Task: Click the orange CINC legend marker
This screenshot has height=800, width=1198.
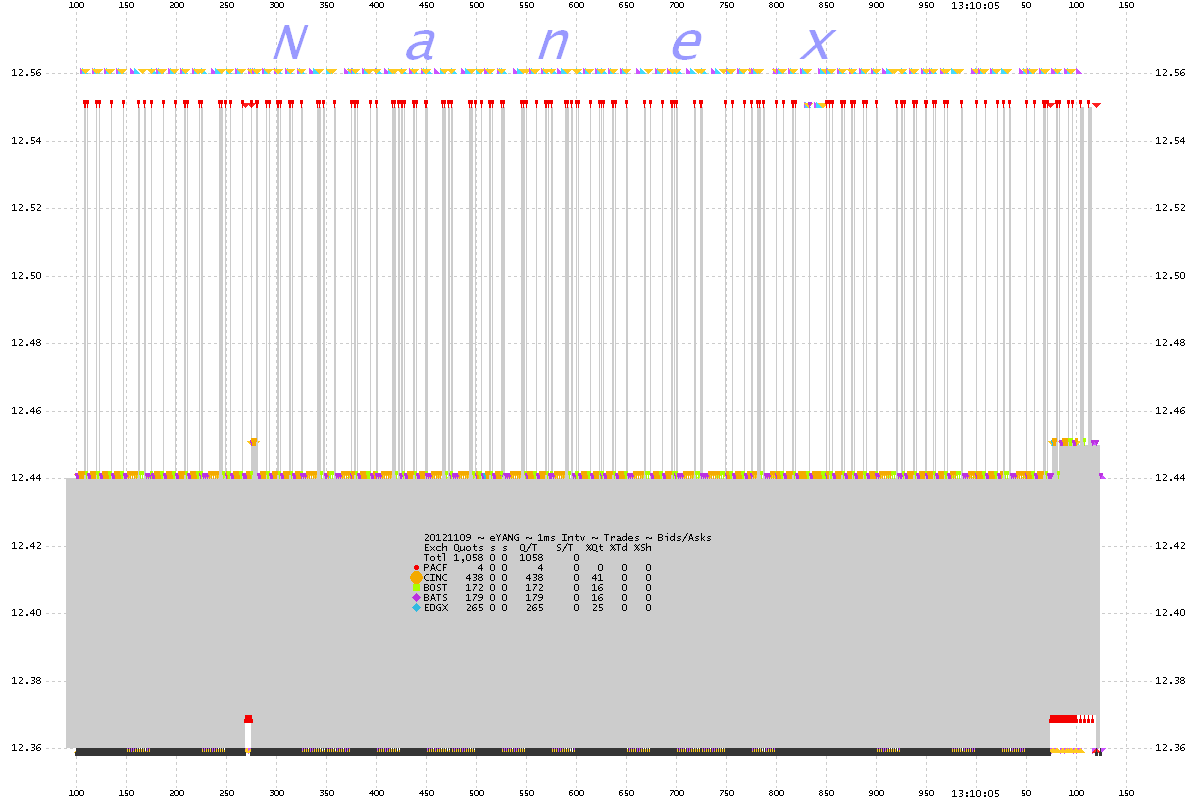Action: pyautogui.click(x=416, y=578)
